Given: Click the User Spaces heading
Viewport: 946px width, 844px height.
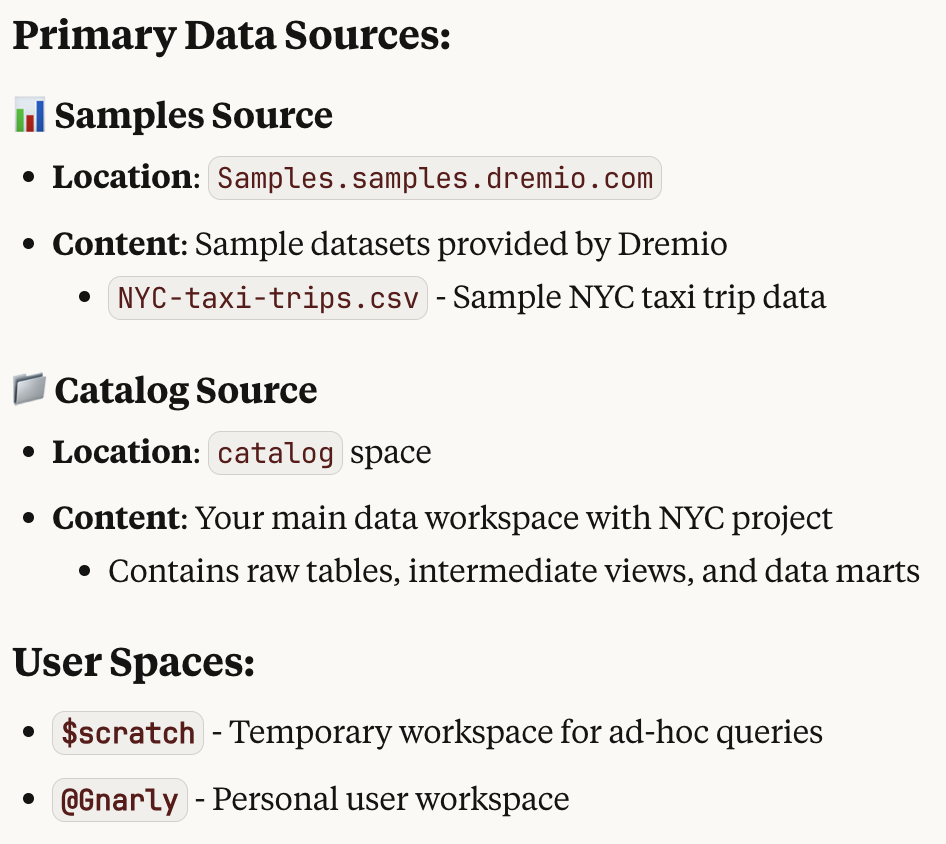Looking at the screenshot, I should click(x=134, y=662).
